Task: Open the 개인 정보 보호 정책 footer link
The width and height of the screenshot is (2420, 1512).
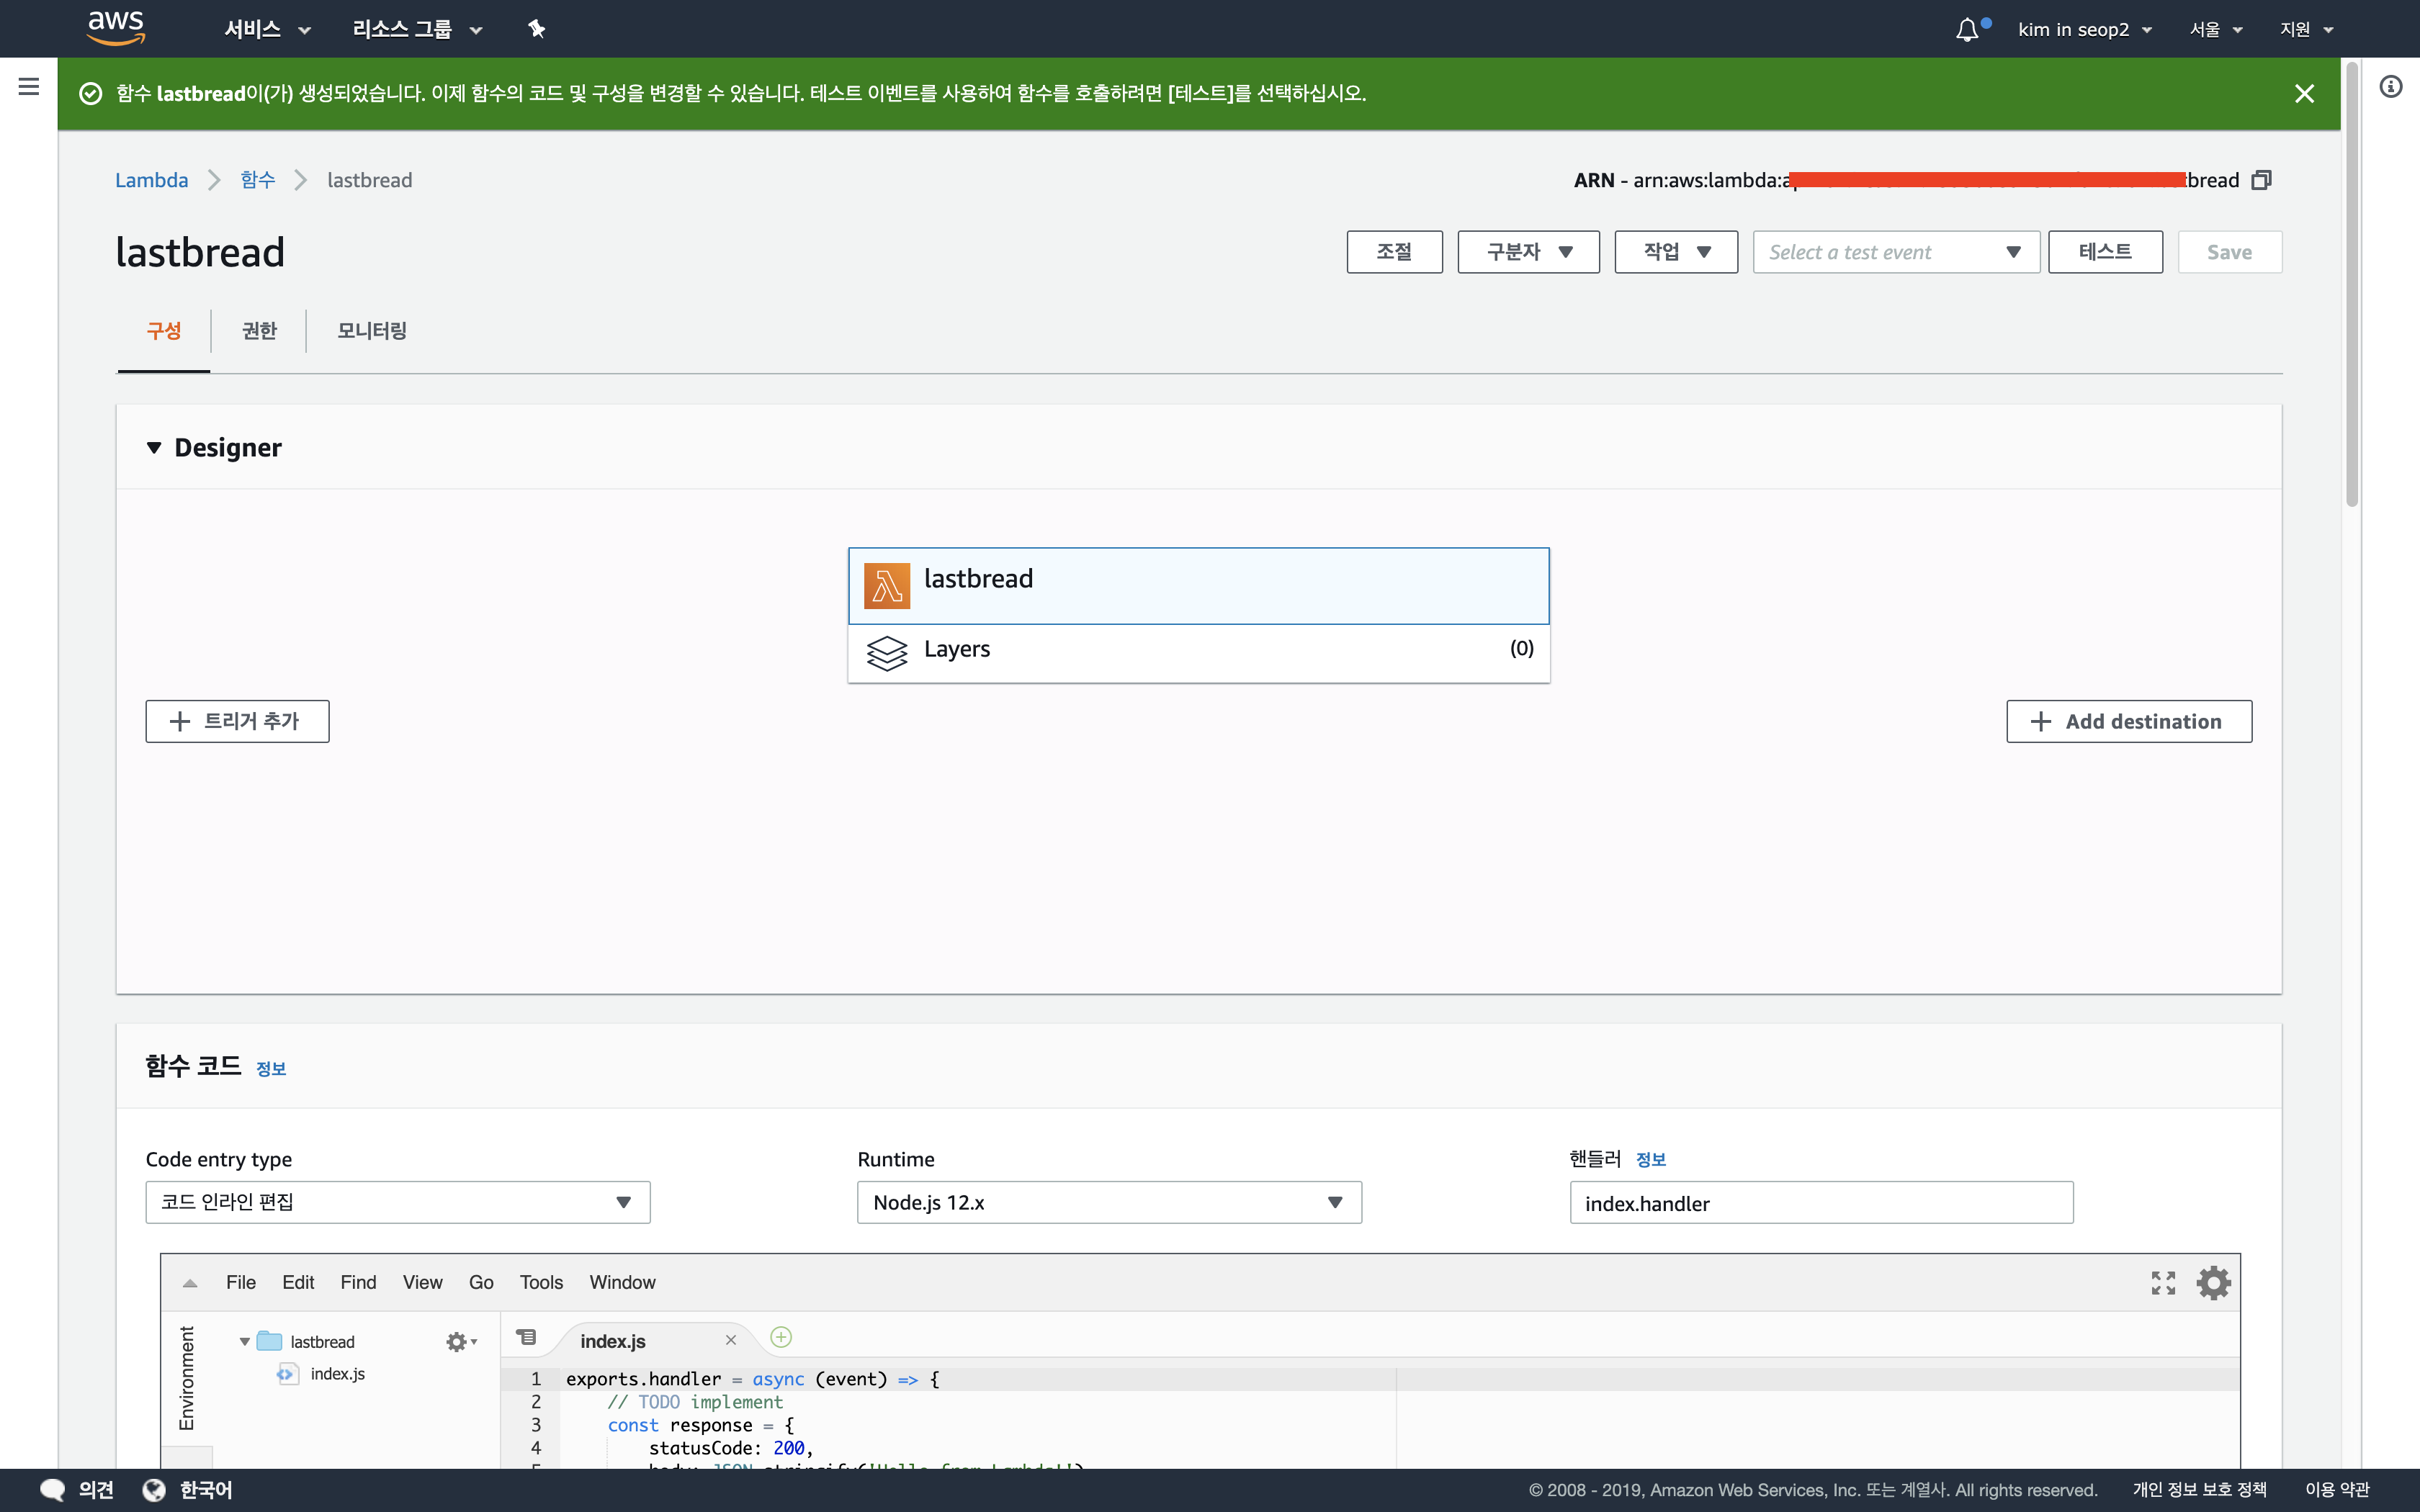Action: click(x=2199, y=1490)
